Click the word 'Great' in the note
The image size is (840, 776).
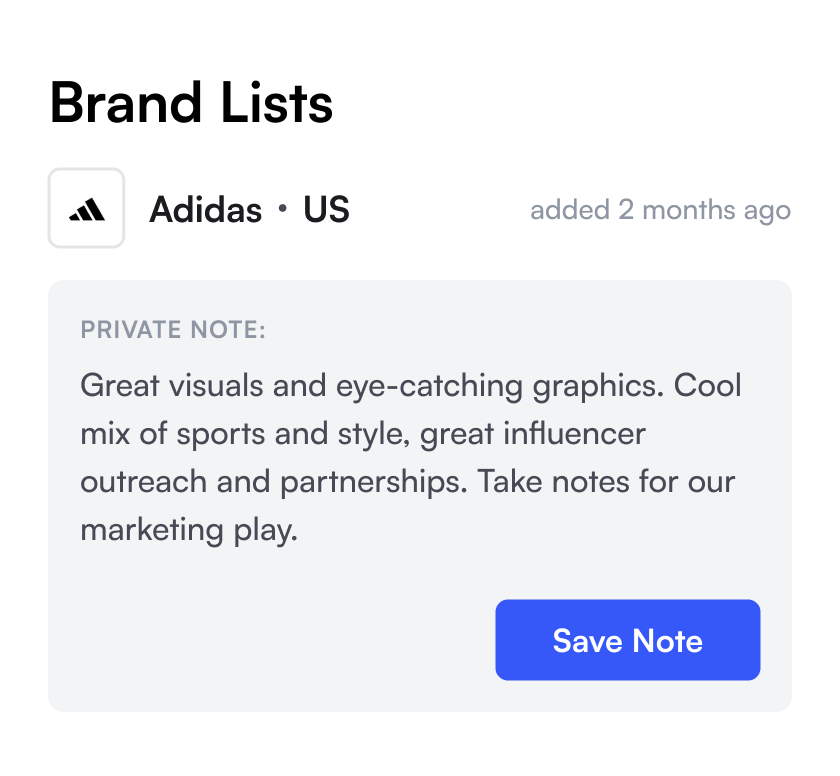coord(120,386)
